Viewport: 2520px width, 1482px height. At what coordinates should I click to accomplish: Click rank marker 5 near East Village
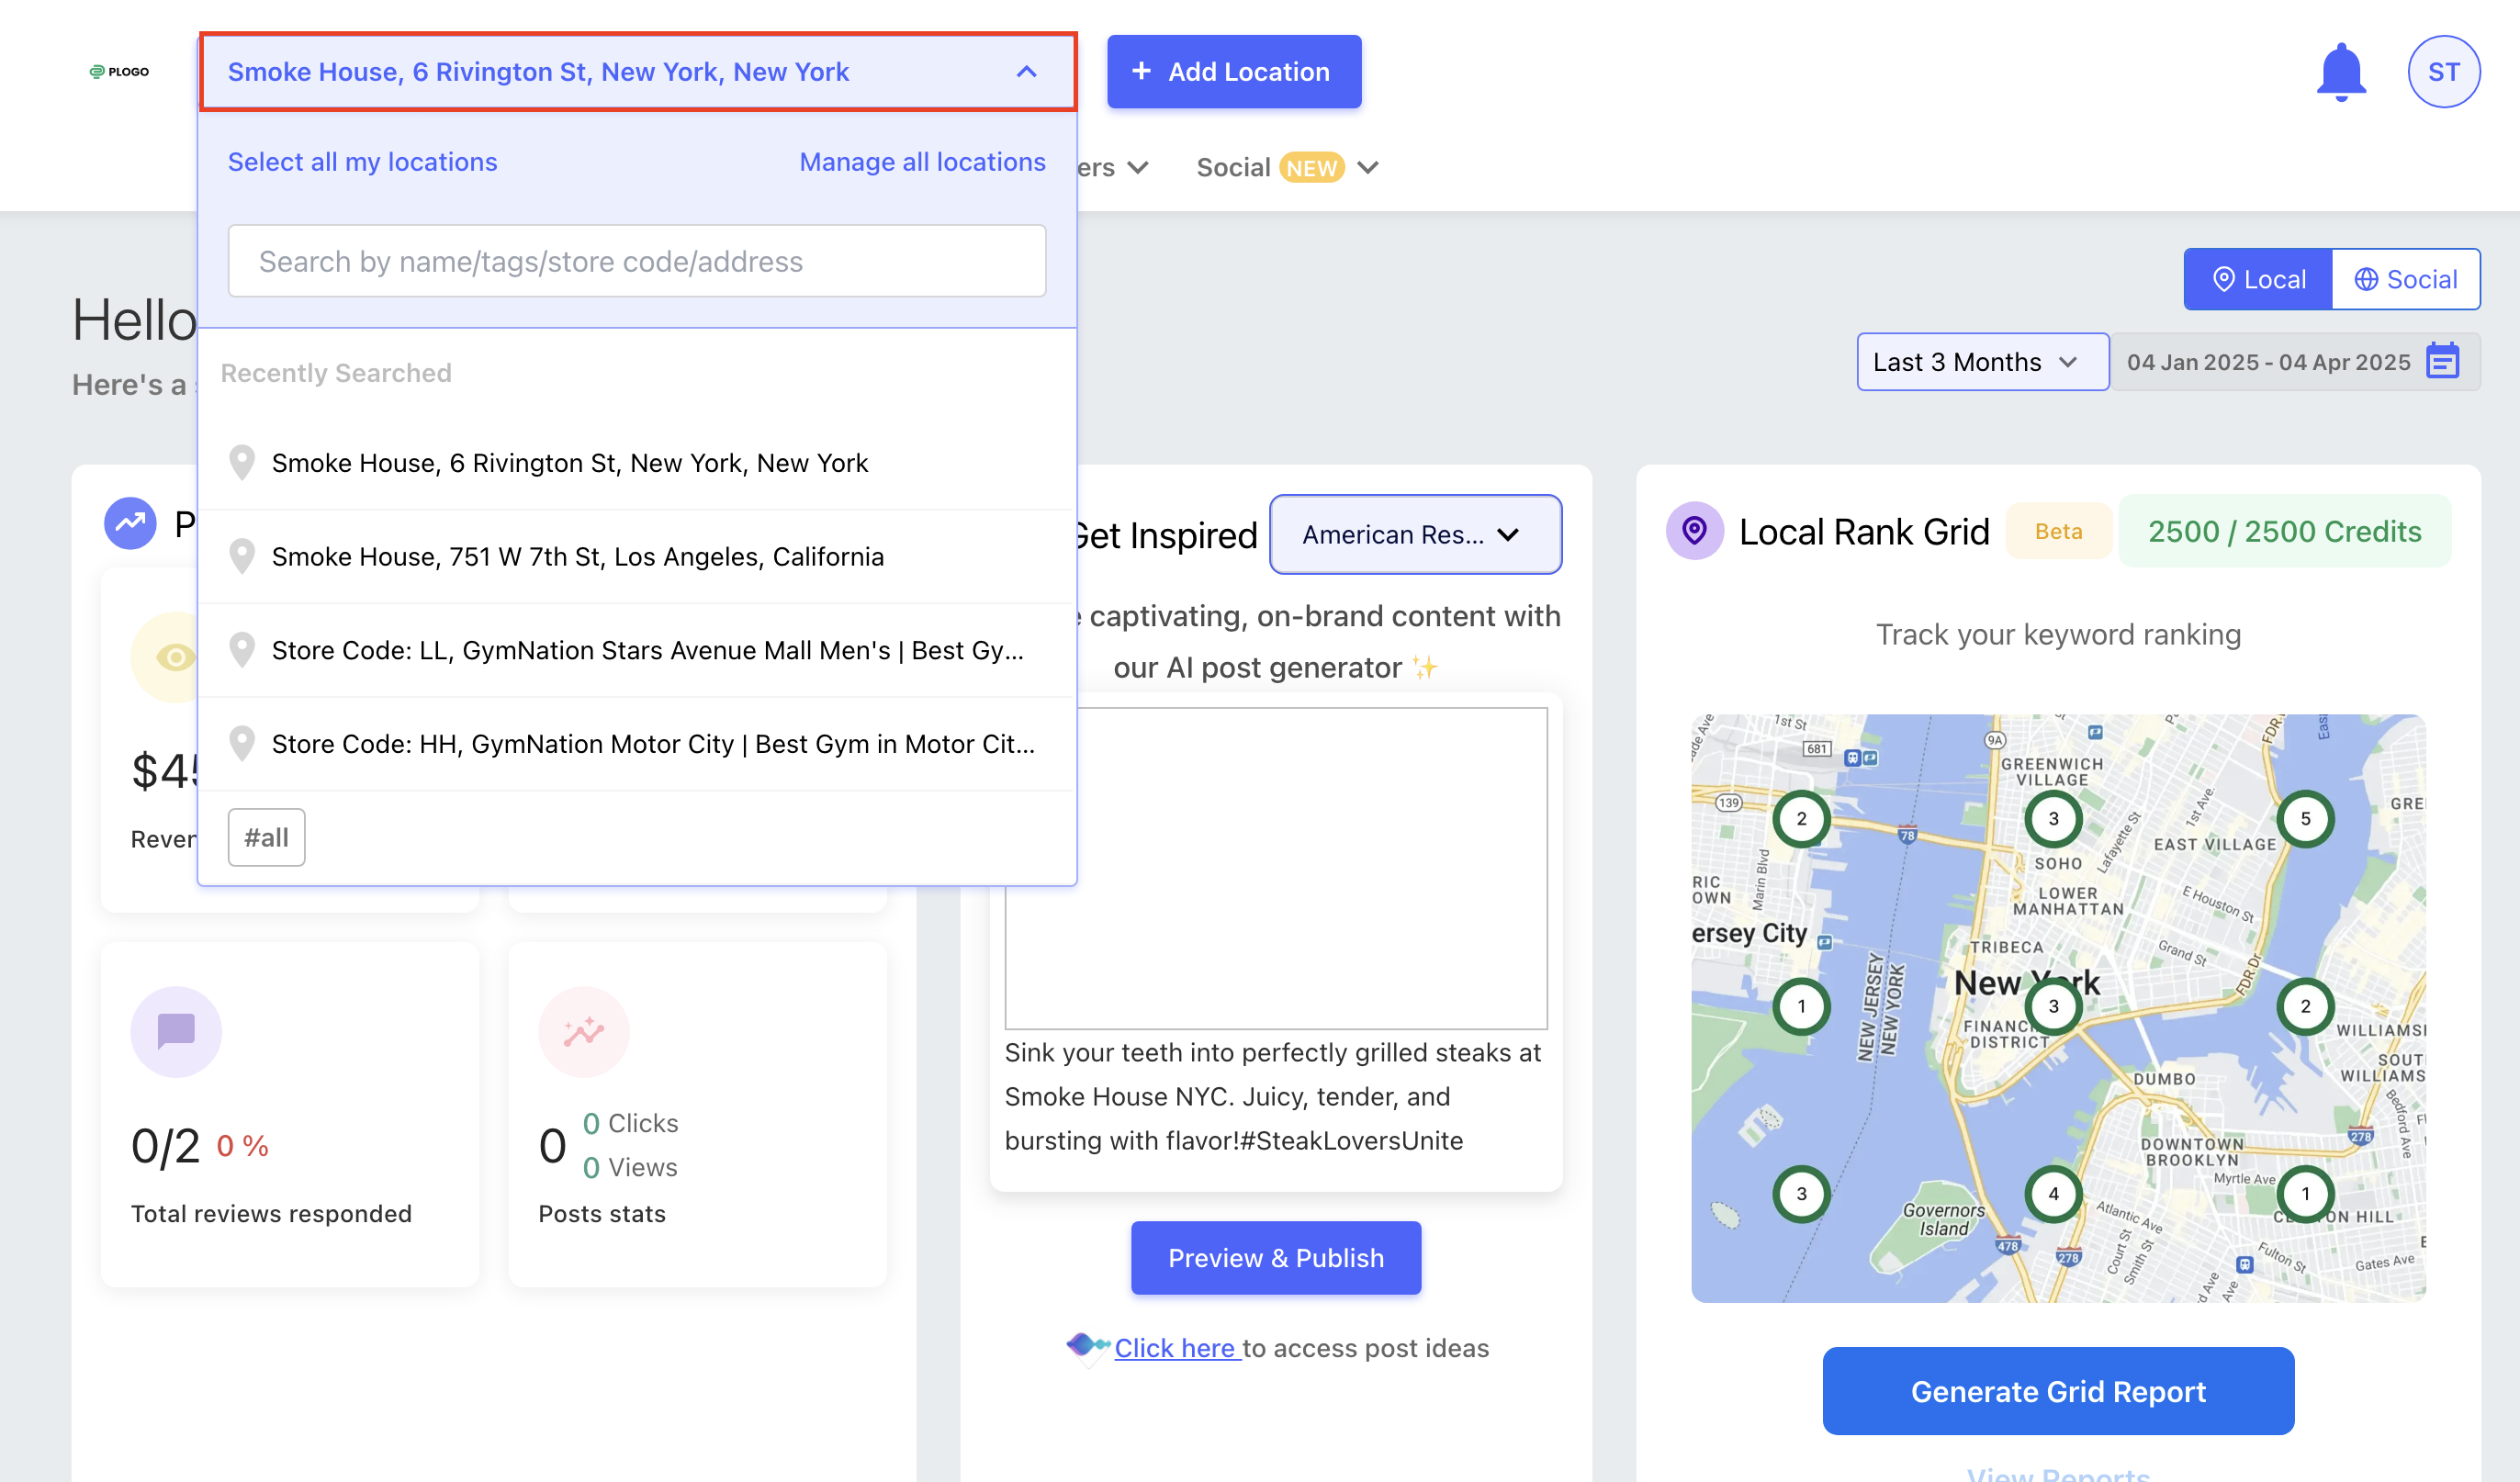coord(2305,819)
